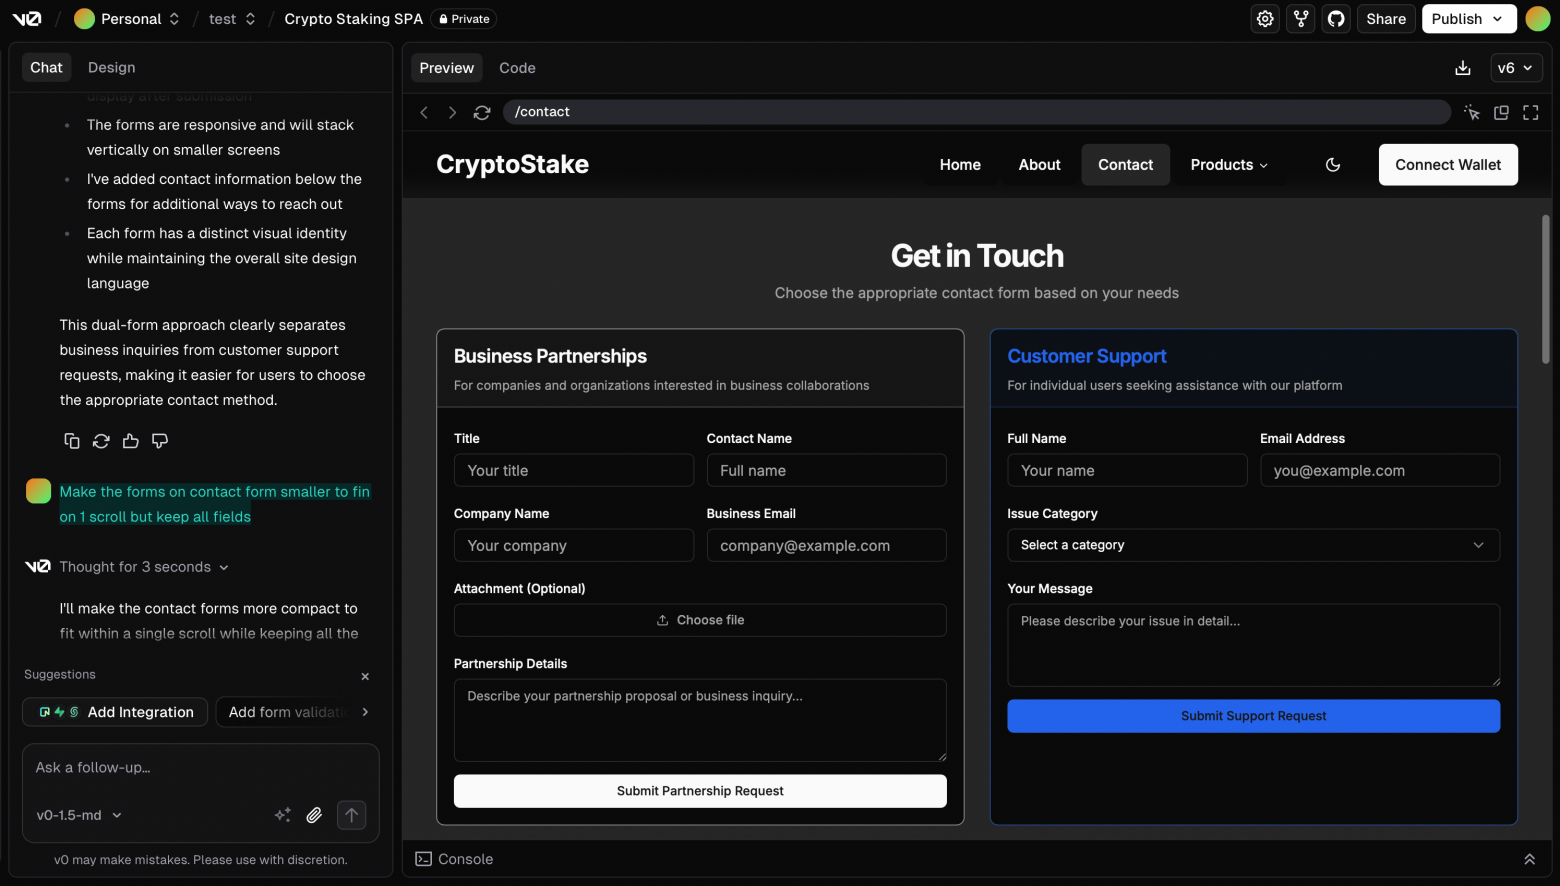Switch to the Design tab

(111, 67)
